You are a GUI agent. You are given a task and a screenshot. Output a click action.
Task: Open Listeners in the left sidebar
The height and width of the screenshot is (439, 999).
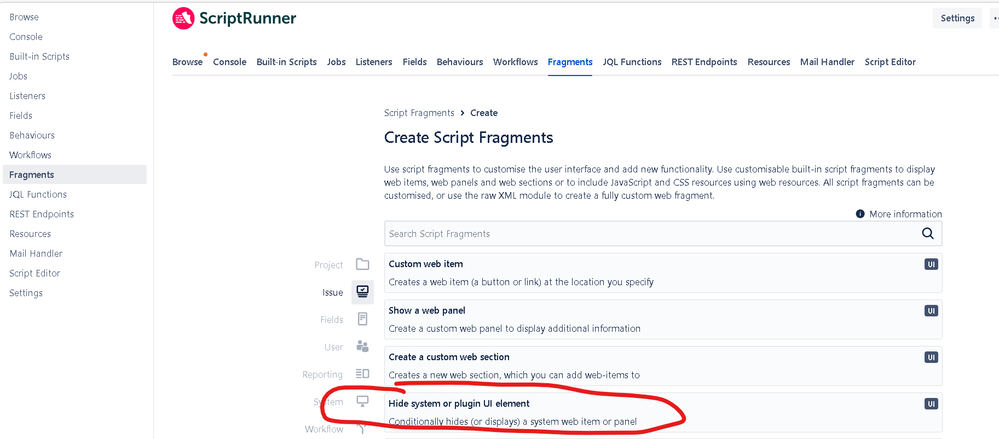[x=27, y=96]
